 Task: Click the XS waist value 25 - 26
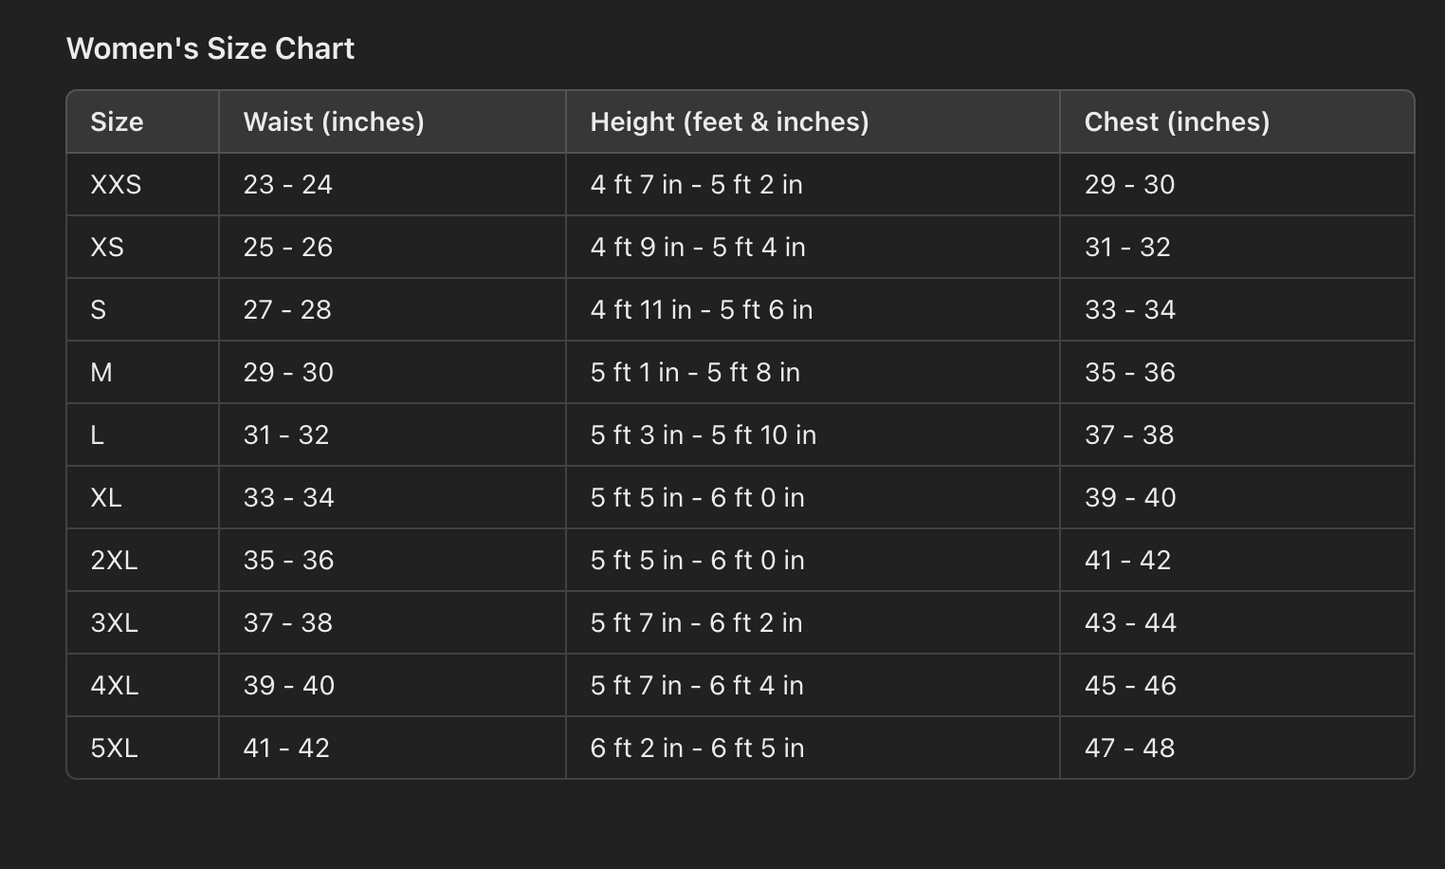[x=288, y=247]
